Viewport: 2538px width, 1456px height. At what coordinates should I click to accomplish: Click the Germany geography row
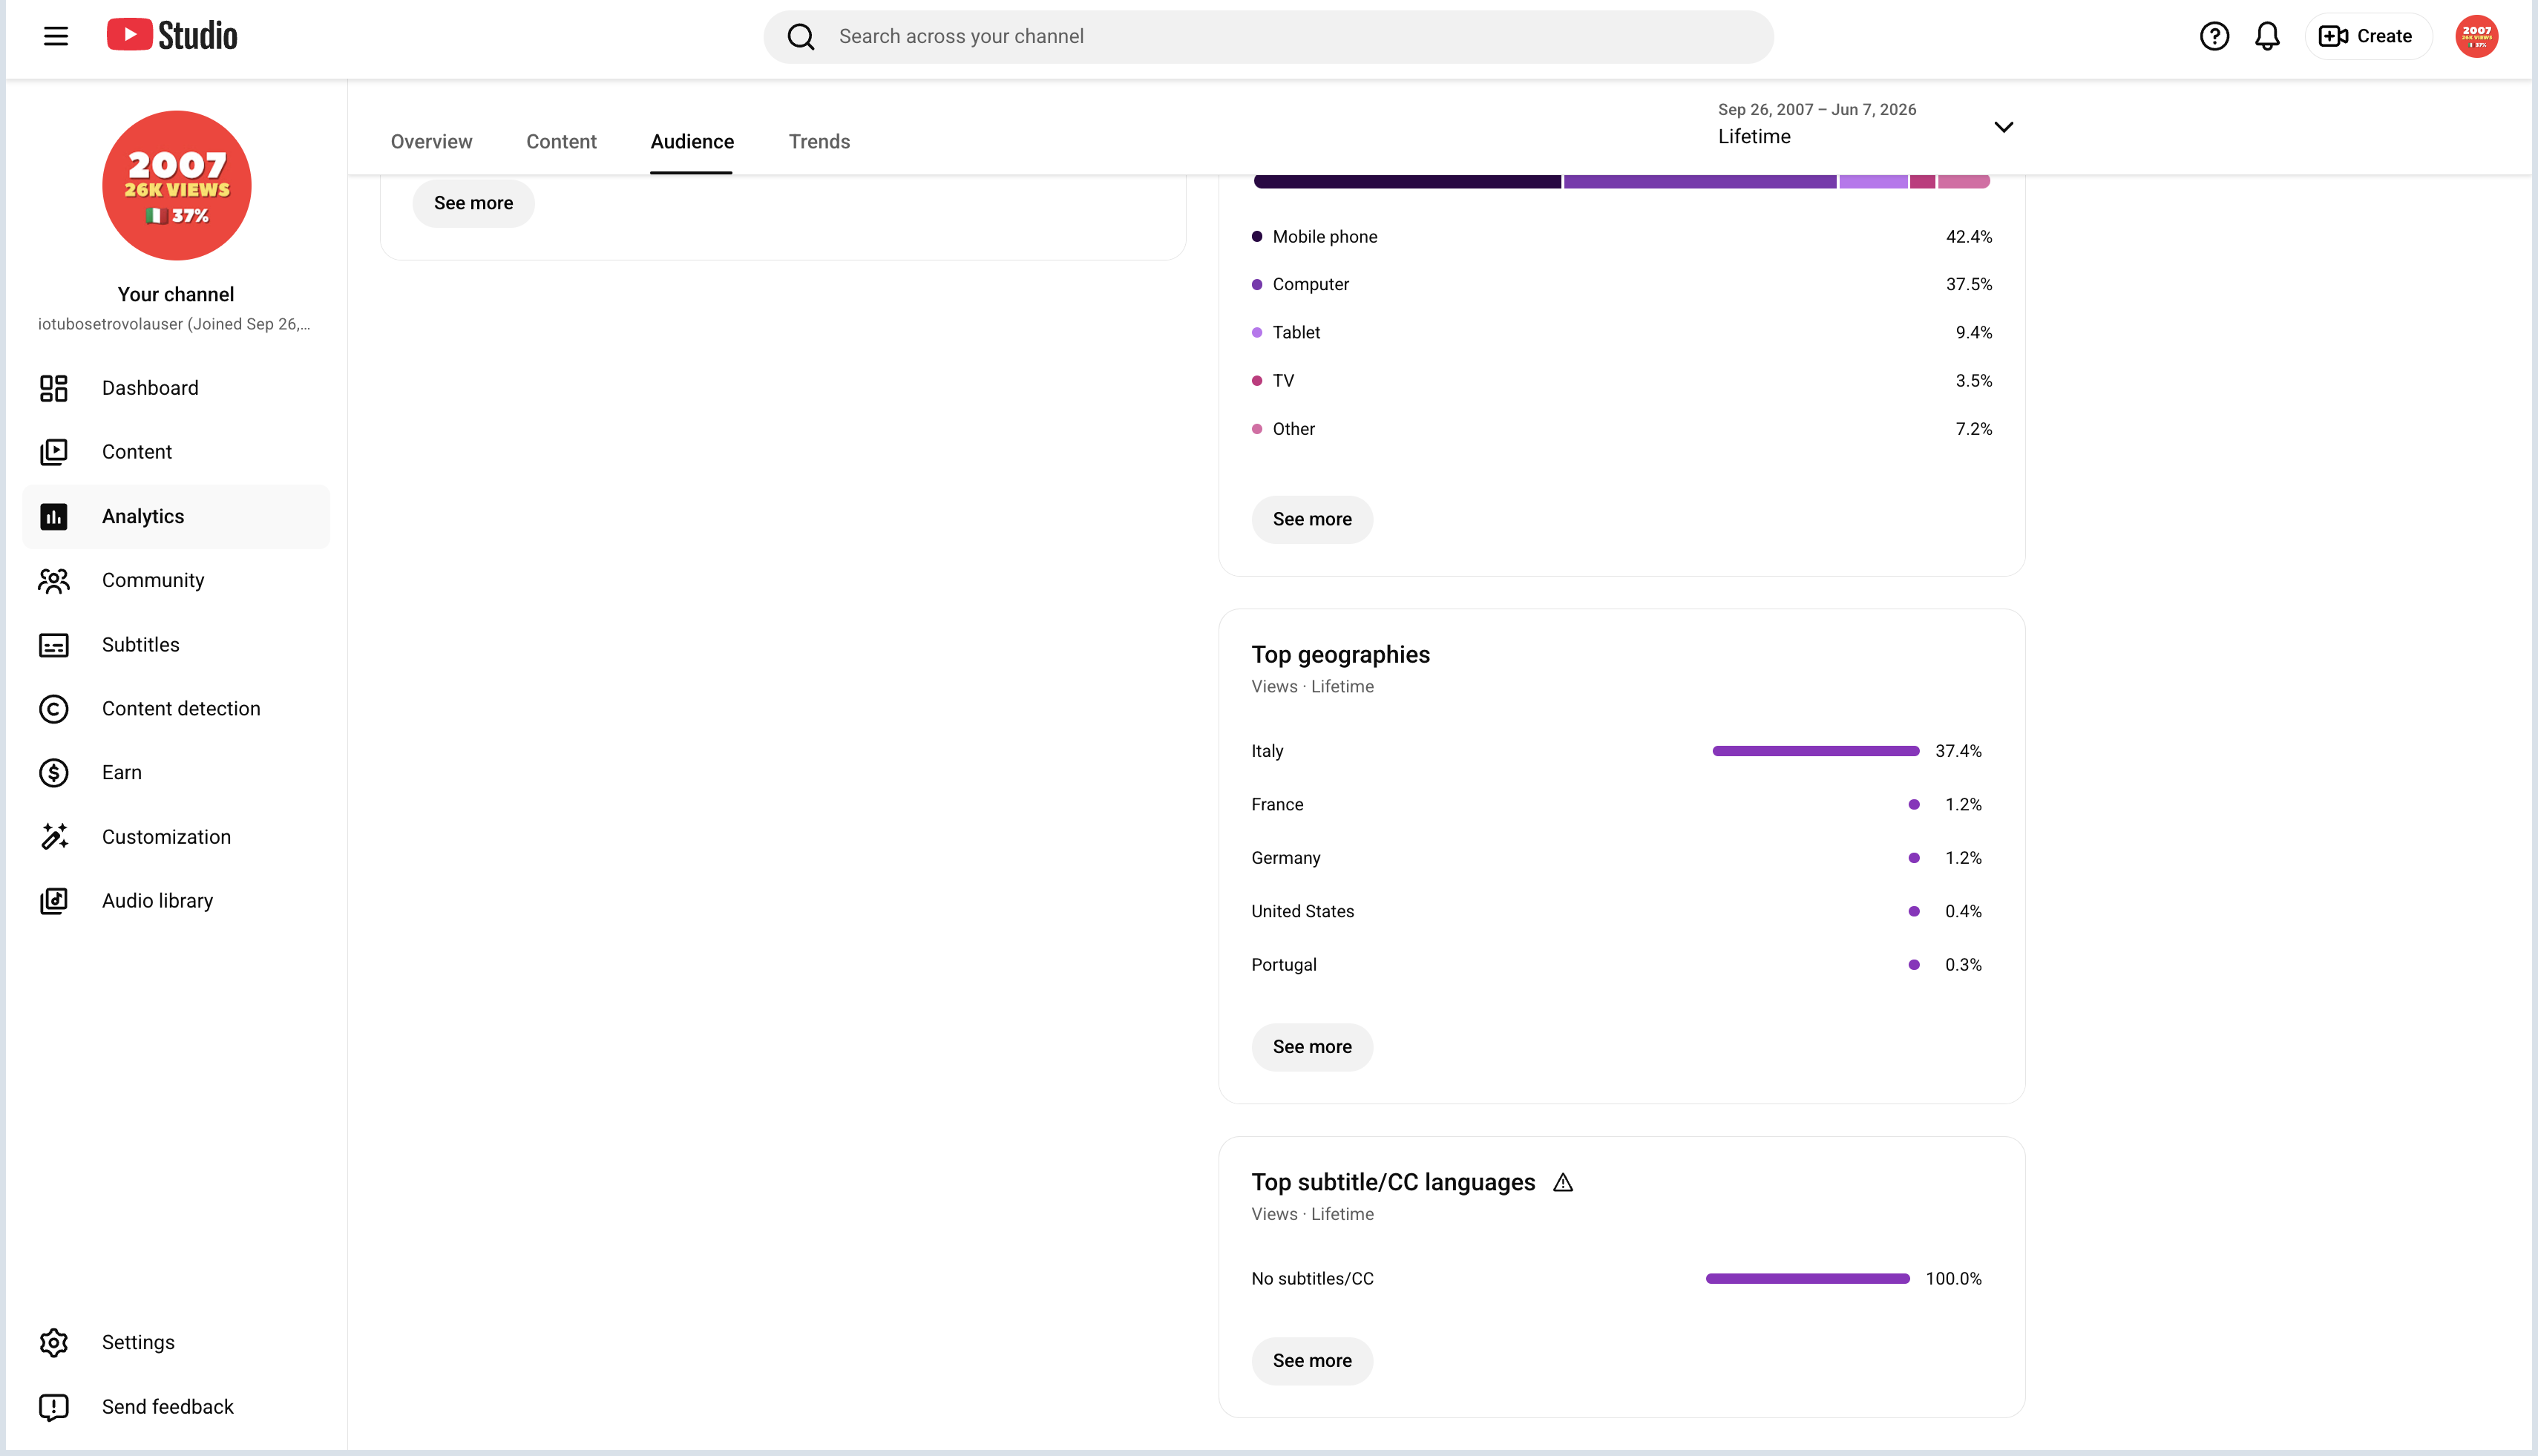1616,858
